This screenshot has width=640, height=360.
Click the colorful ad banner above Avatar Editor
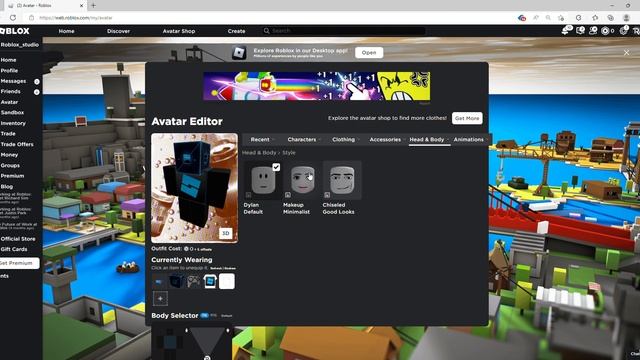click(317, 86)
